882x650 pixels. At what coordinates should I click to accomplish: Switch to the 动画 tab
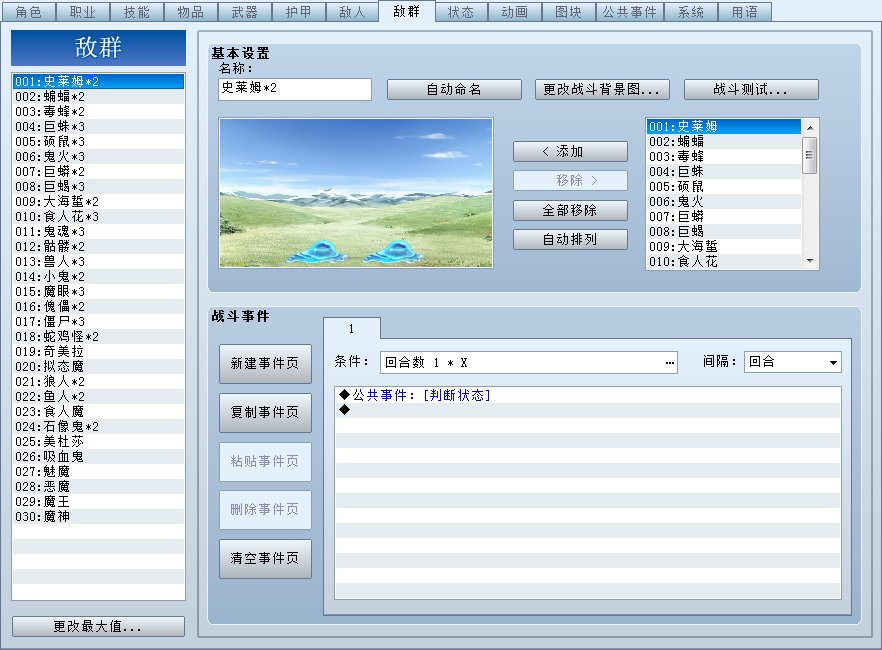(515, 12)
